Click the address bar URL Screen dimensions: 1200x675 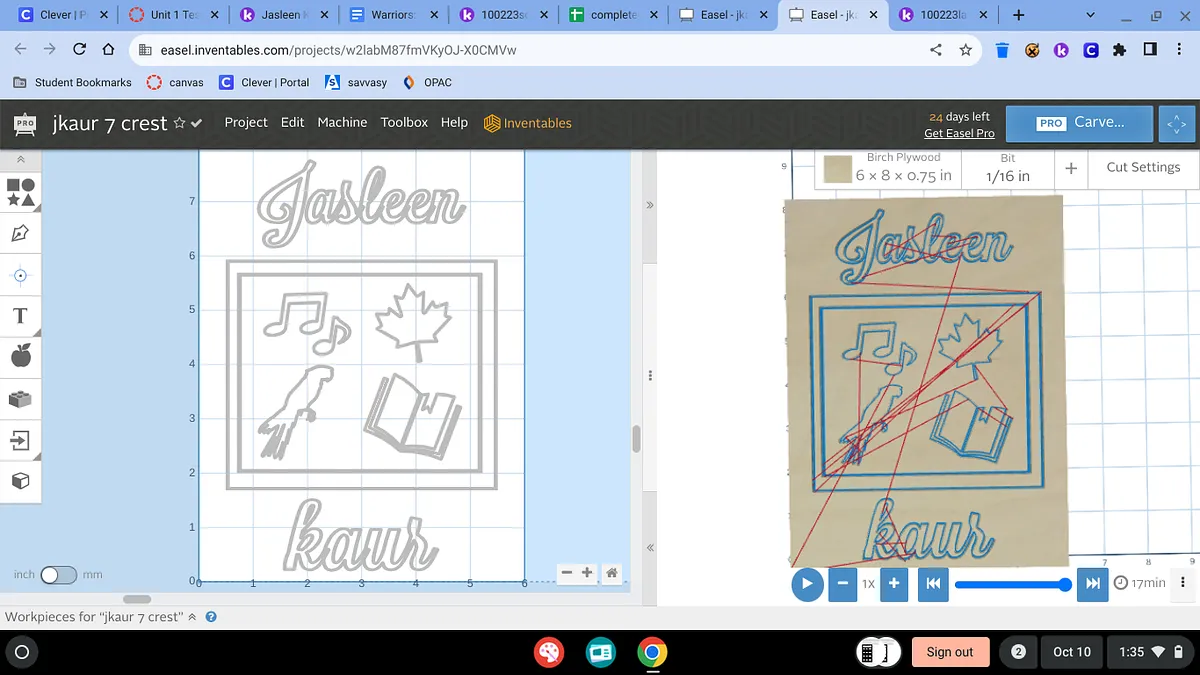click(x=339, y=50)
